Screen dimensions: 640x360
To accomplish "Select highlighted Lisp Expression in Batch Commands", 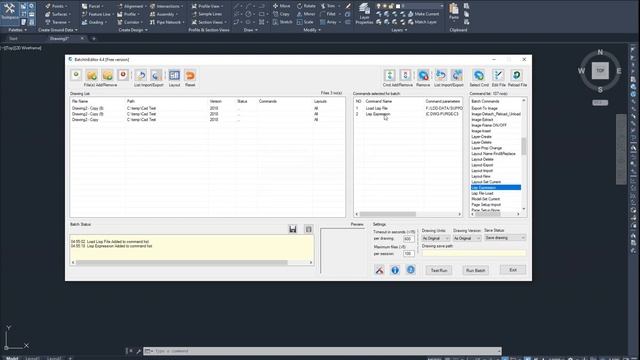I will click(x=496, y=187).
